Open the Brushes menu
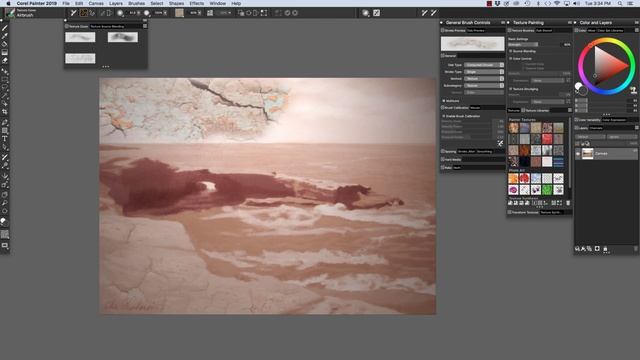This screenshot has height=360, width=640. point(136,3)
